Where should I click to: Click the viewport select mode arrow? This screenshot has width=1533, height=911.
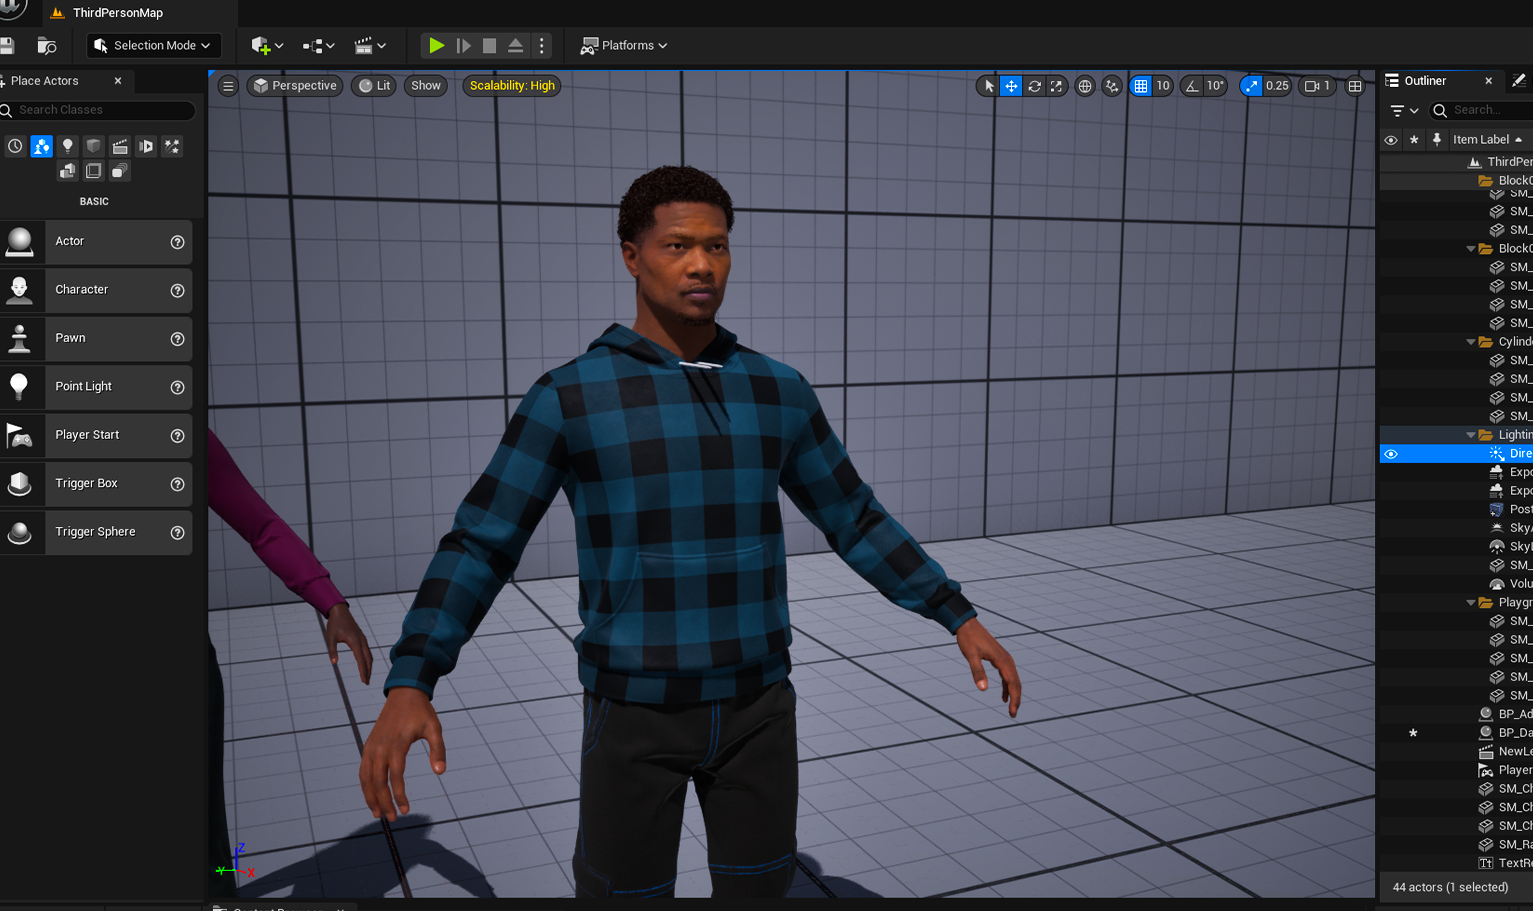[988, 86]
